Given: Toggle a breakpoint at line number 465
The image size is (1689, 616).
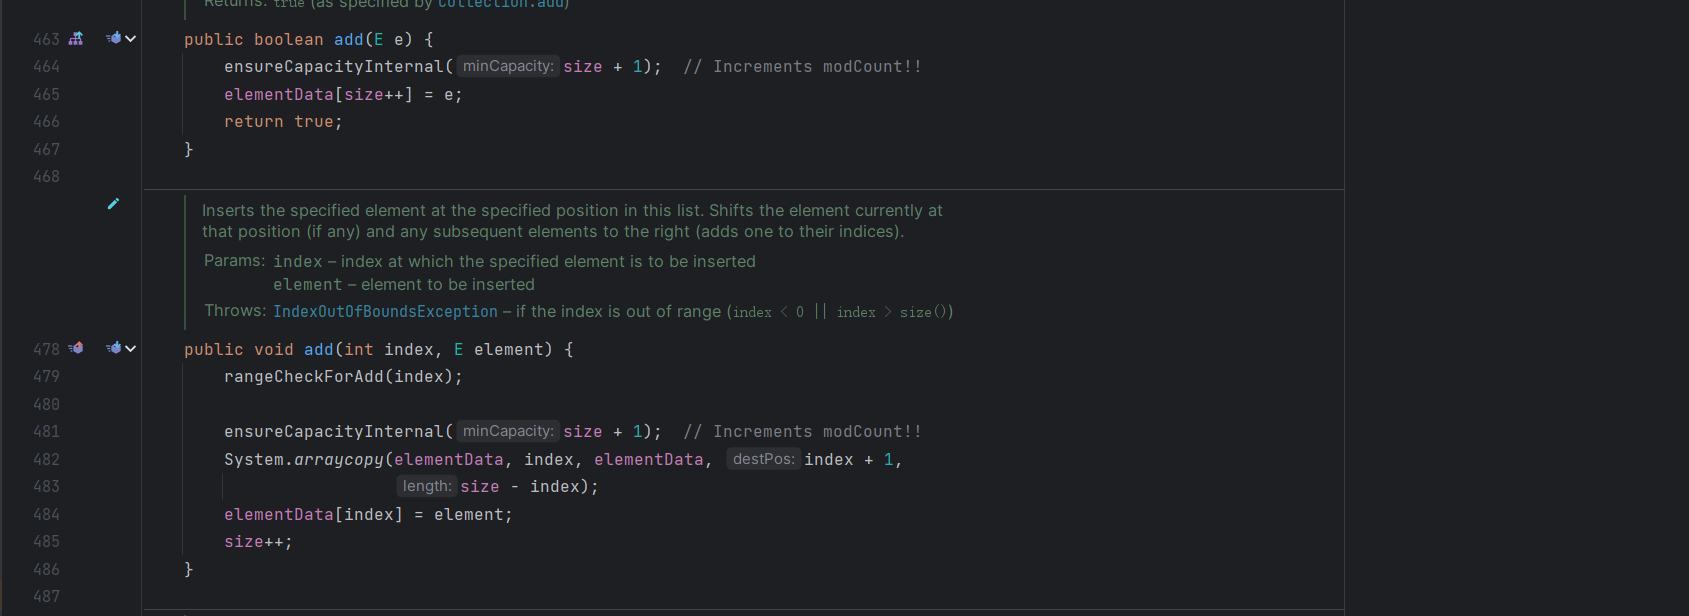Looking at the screenshot, I should [x=46, y=95].
